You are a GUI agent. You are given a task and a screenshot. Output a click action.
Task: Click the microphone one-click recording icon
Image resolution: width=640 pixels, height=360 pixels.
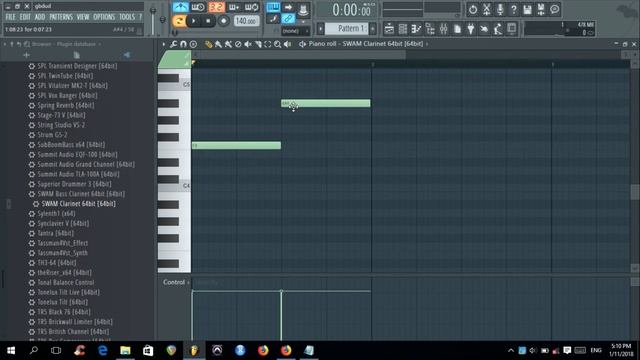(500, 9)
